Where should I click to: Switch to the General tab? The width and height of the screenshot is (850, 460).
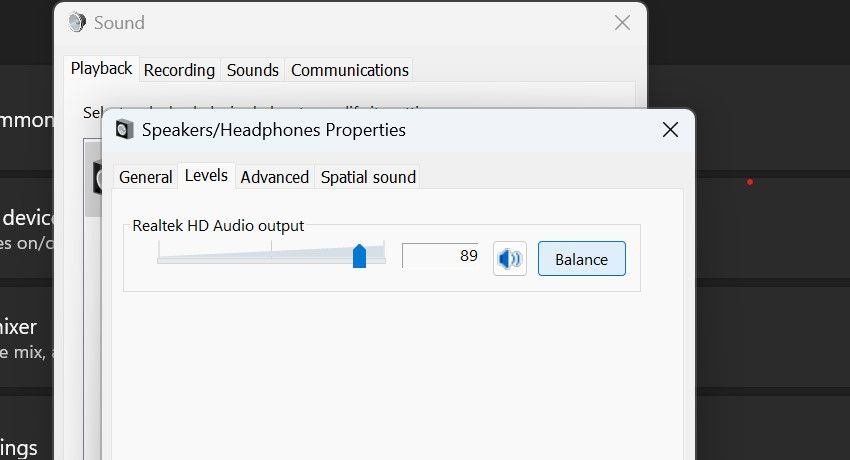tap(145, 177)
